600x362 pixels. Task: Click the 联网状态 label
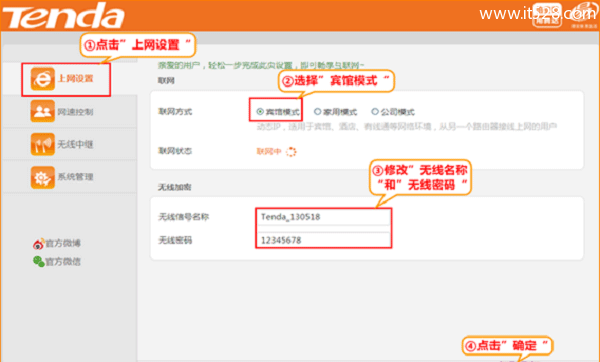pyautogui.click(x=175, y=151)
